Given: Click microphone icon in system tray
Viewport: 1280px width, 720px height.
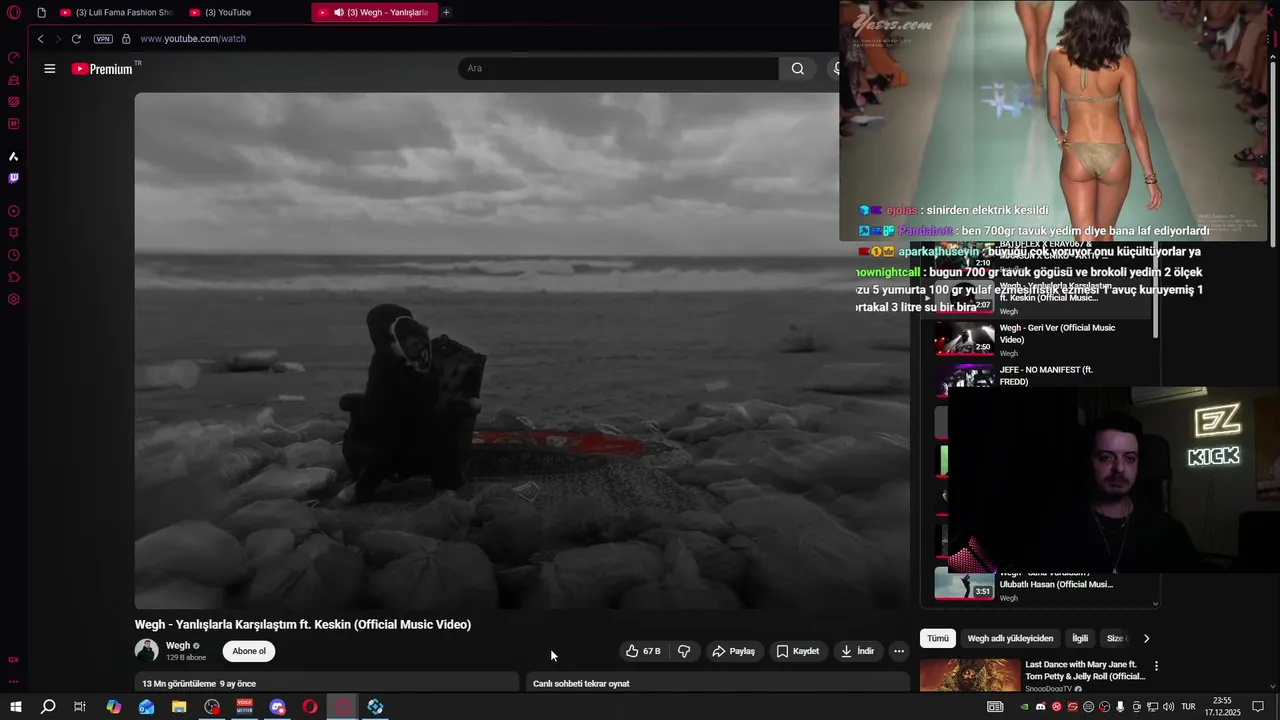Looking at the screenshot, I should pos(1120,707).
